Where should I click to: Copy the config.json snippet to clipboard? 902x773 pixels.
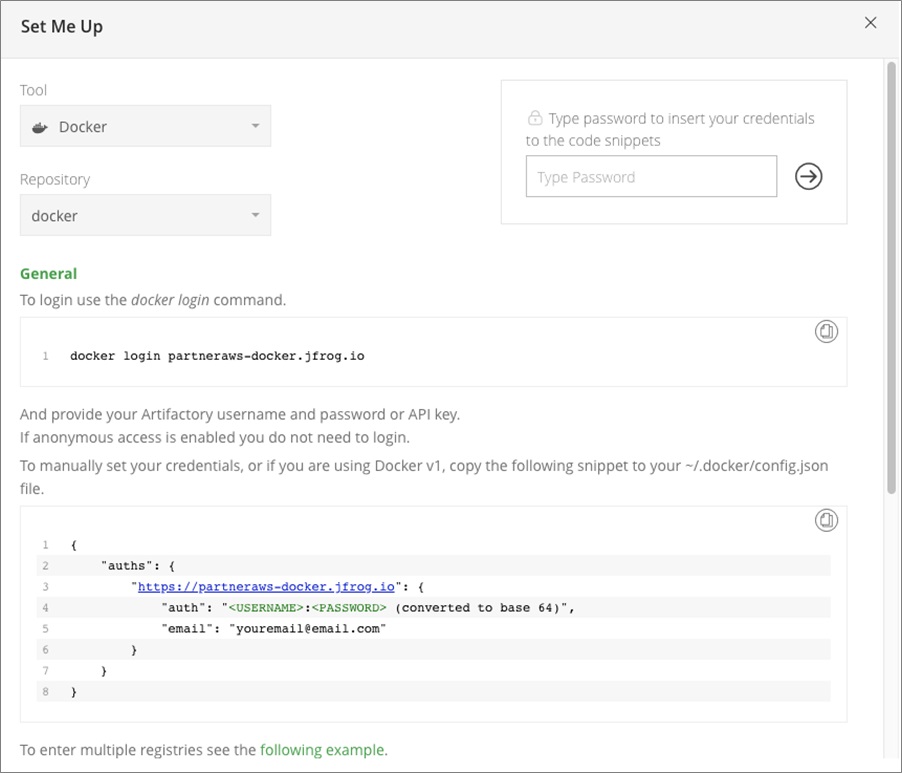826,521
